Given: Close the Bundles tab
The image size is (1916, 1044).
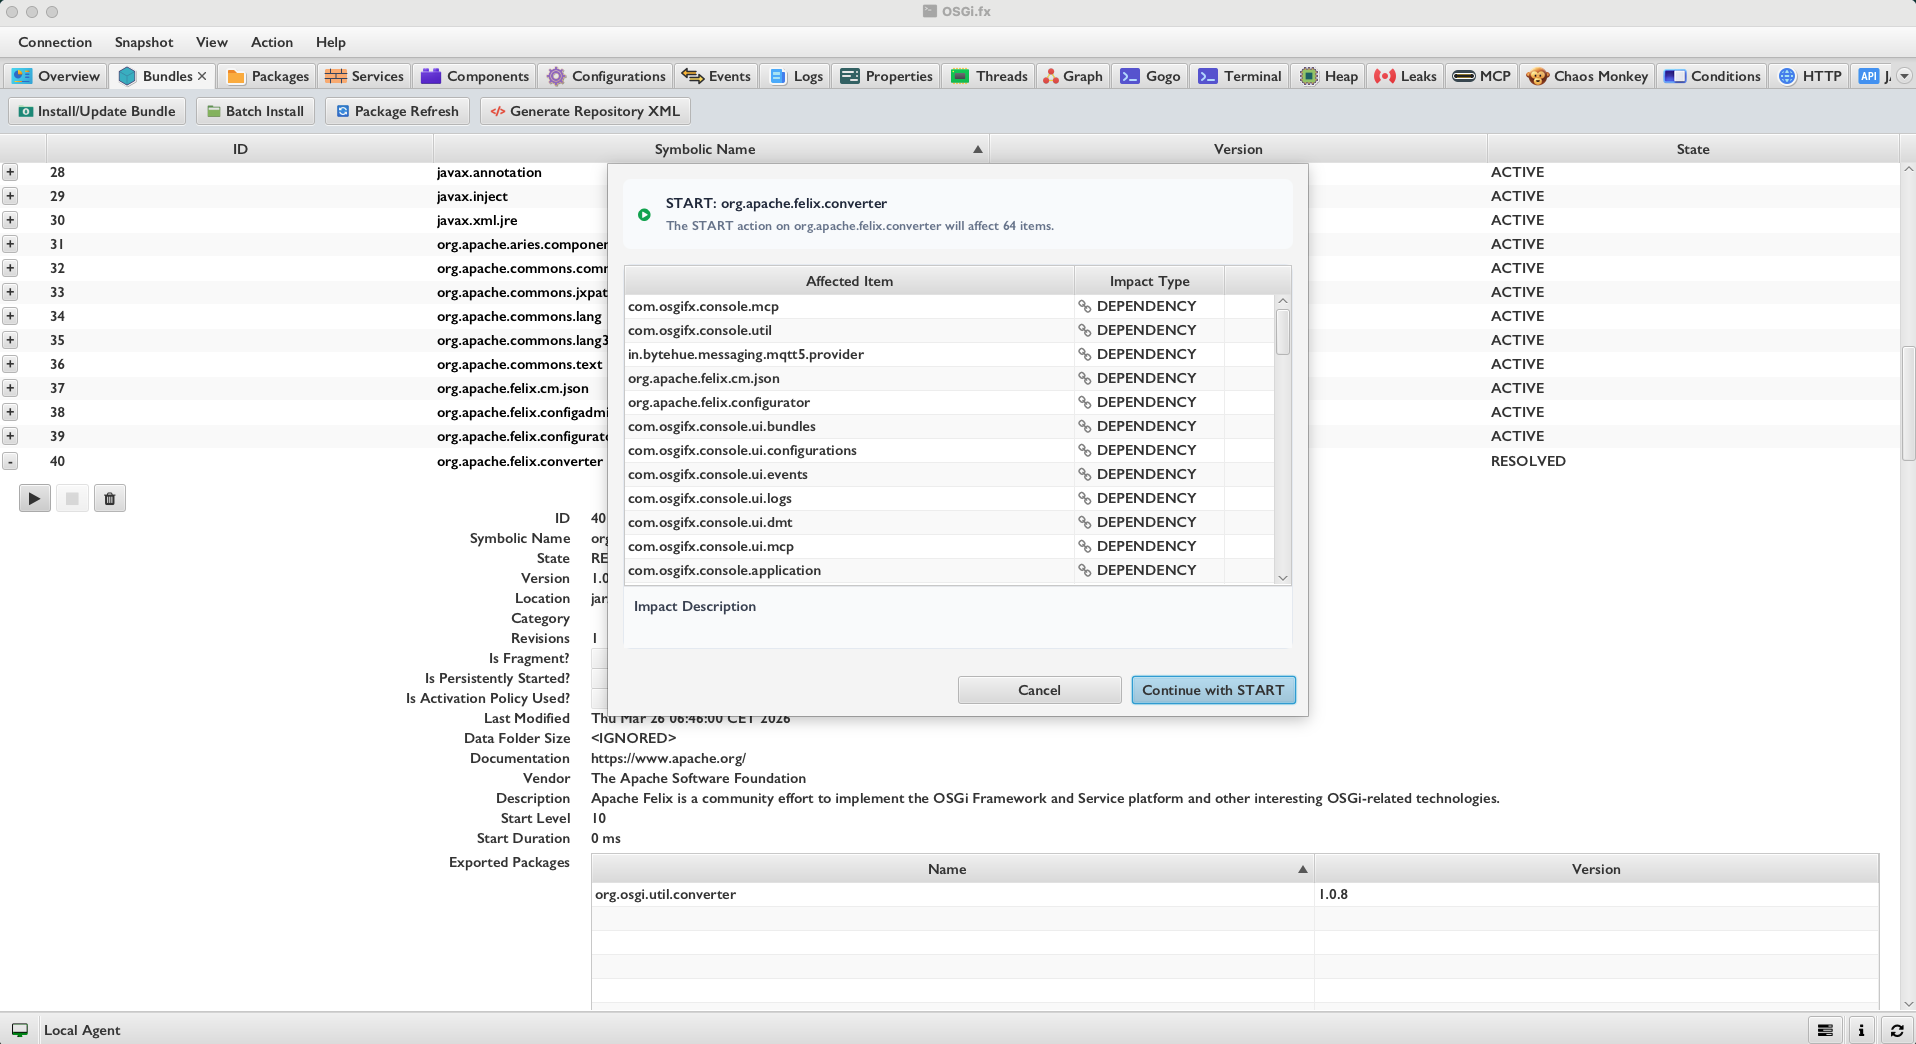Looking at the screenshot, I should click(202, 76).
